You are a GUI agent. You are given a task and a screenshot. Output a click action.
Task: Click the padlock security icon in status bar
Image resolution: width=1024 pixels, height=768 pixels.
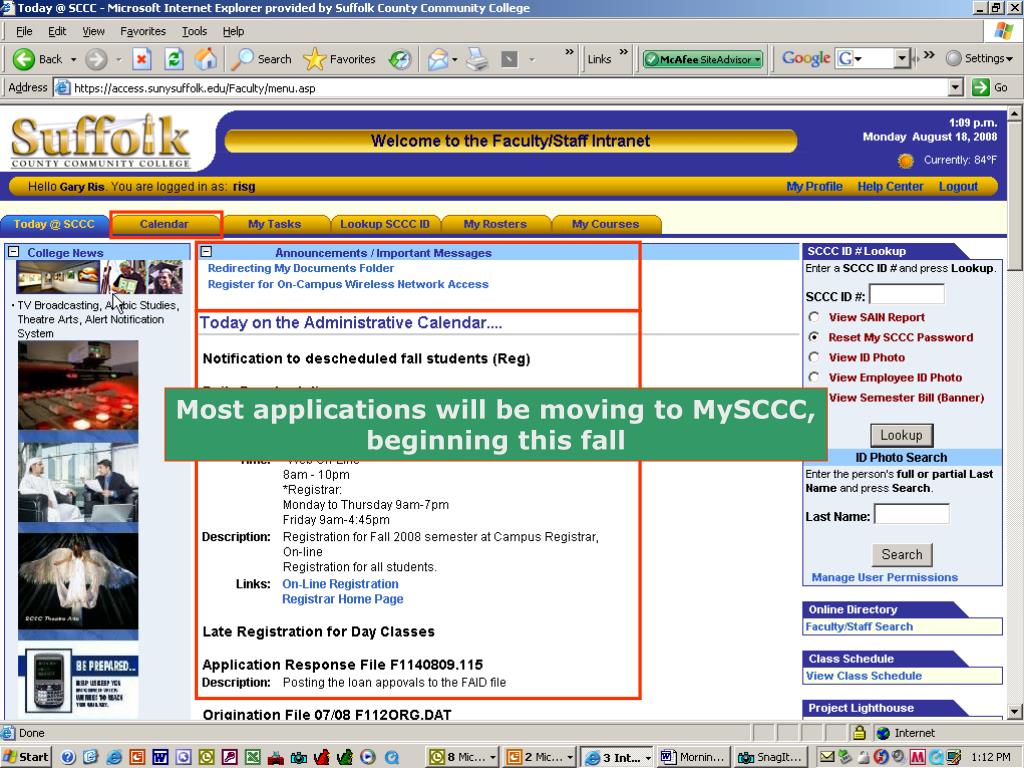[x=859, y=733]
